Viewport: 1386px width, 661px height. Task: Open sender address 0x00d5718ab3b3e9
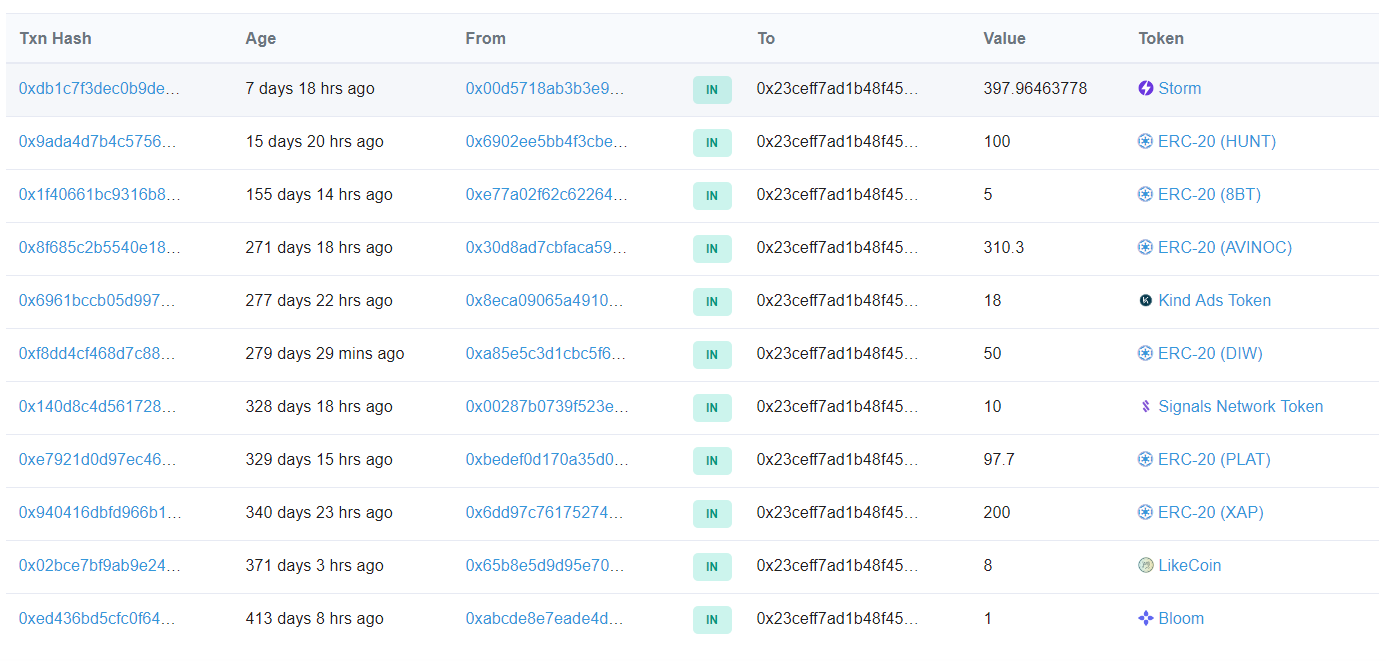click(545, 88)
